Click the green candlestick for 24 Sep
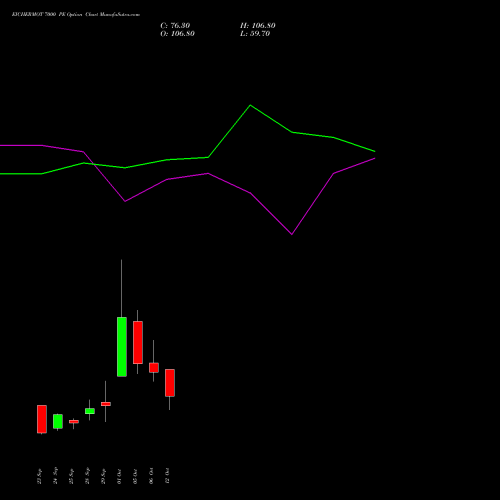The image size is (500, 500). click(x=58, y=421)
